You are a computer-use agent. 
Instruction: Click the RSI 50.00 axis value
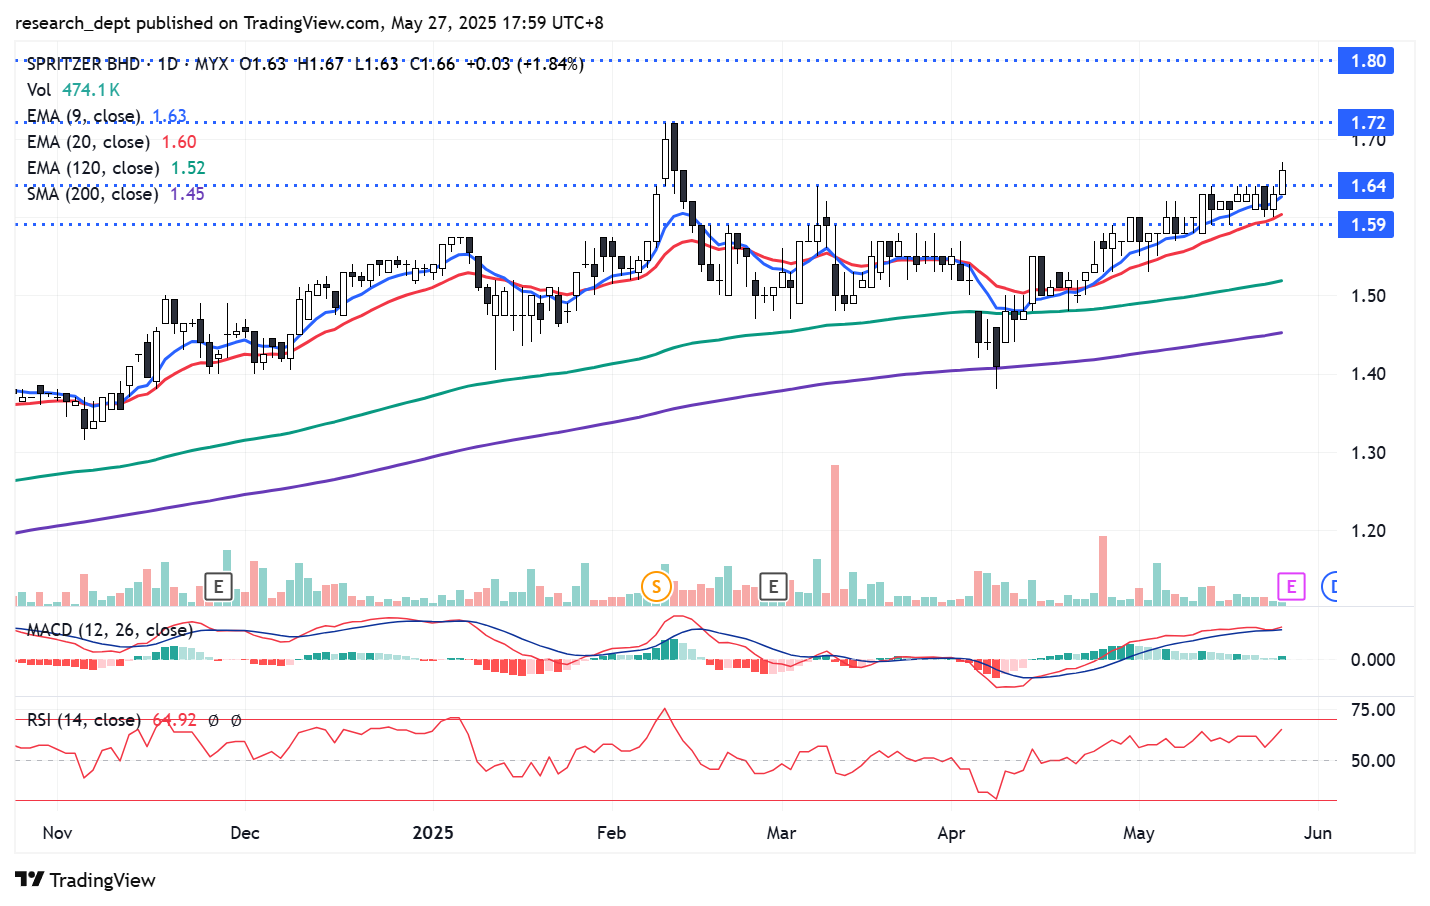pos(1372,761)
